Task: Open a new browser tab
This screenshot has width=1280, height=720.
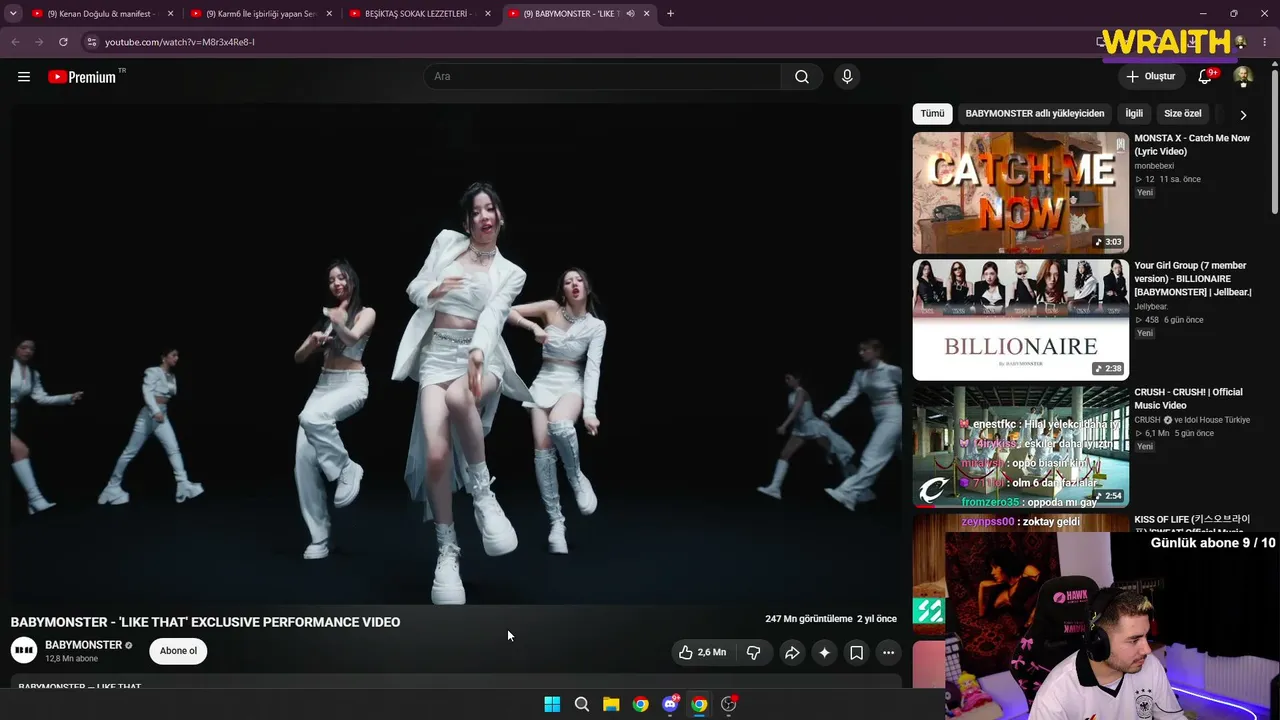Action: point(670,14)
